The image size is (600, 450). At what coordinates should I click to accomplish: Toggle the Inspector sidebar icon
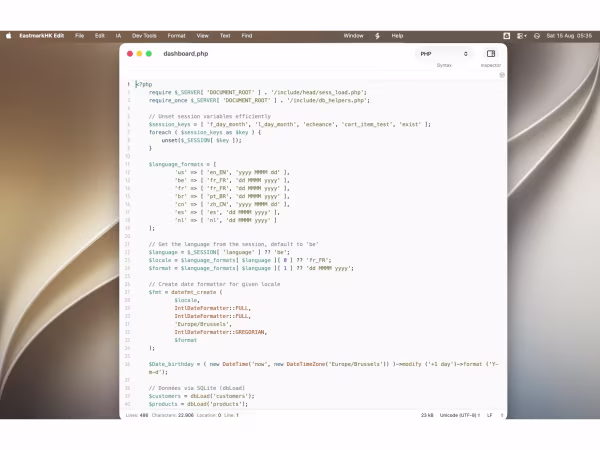[x=491, y=54]
